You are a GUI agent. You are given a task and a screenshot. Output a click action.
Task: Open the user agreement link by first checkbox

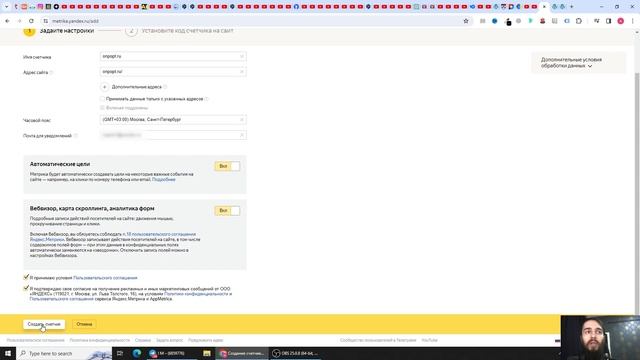coord(105,278)
